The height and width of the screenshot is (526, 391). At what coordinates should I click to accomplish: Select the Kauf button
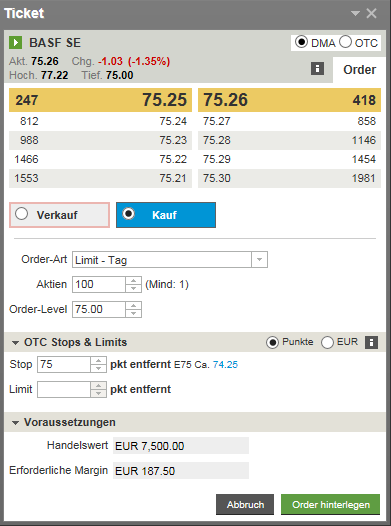tap(166, 215)
